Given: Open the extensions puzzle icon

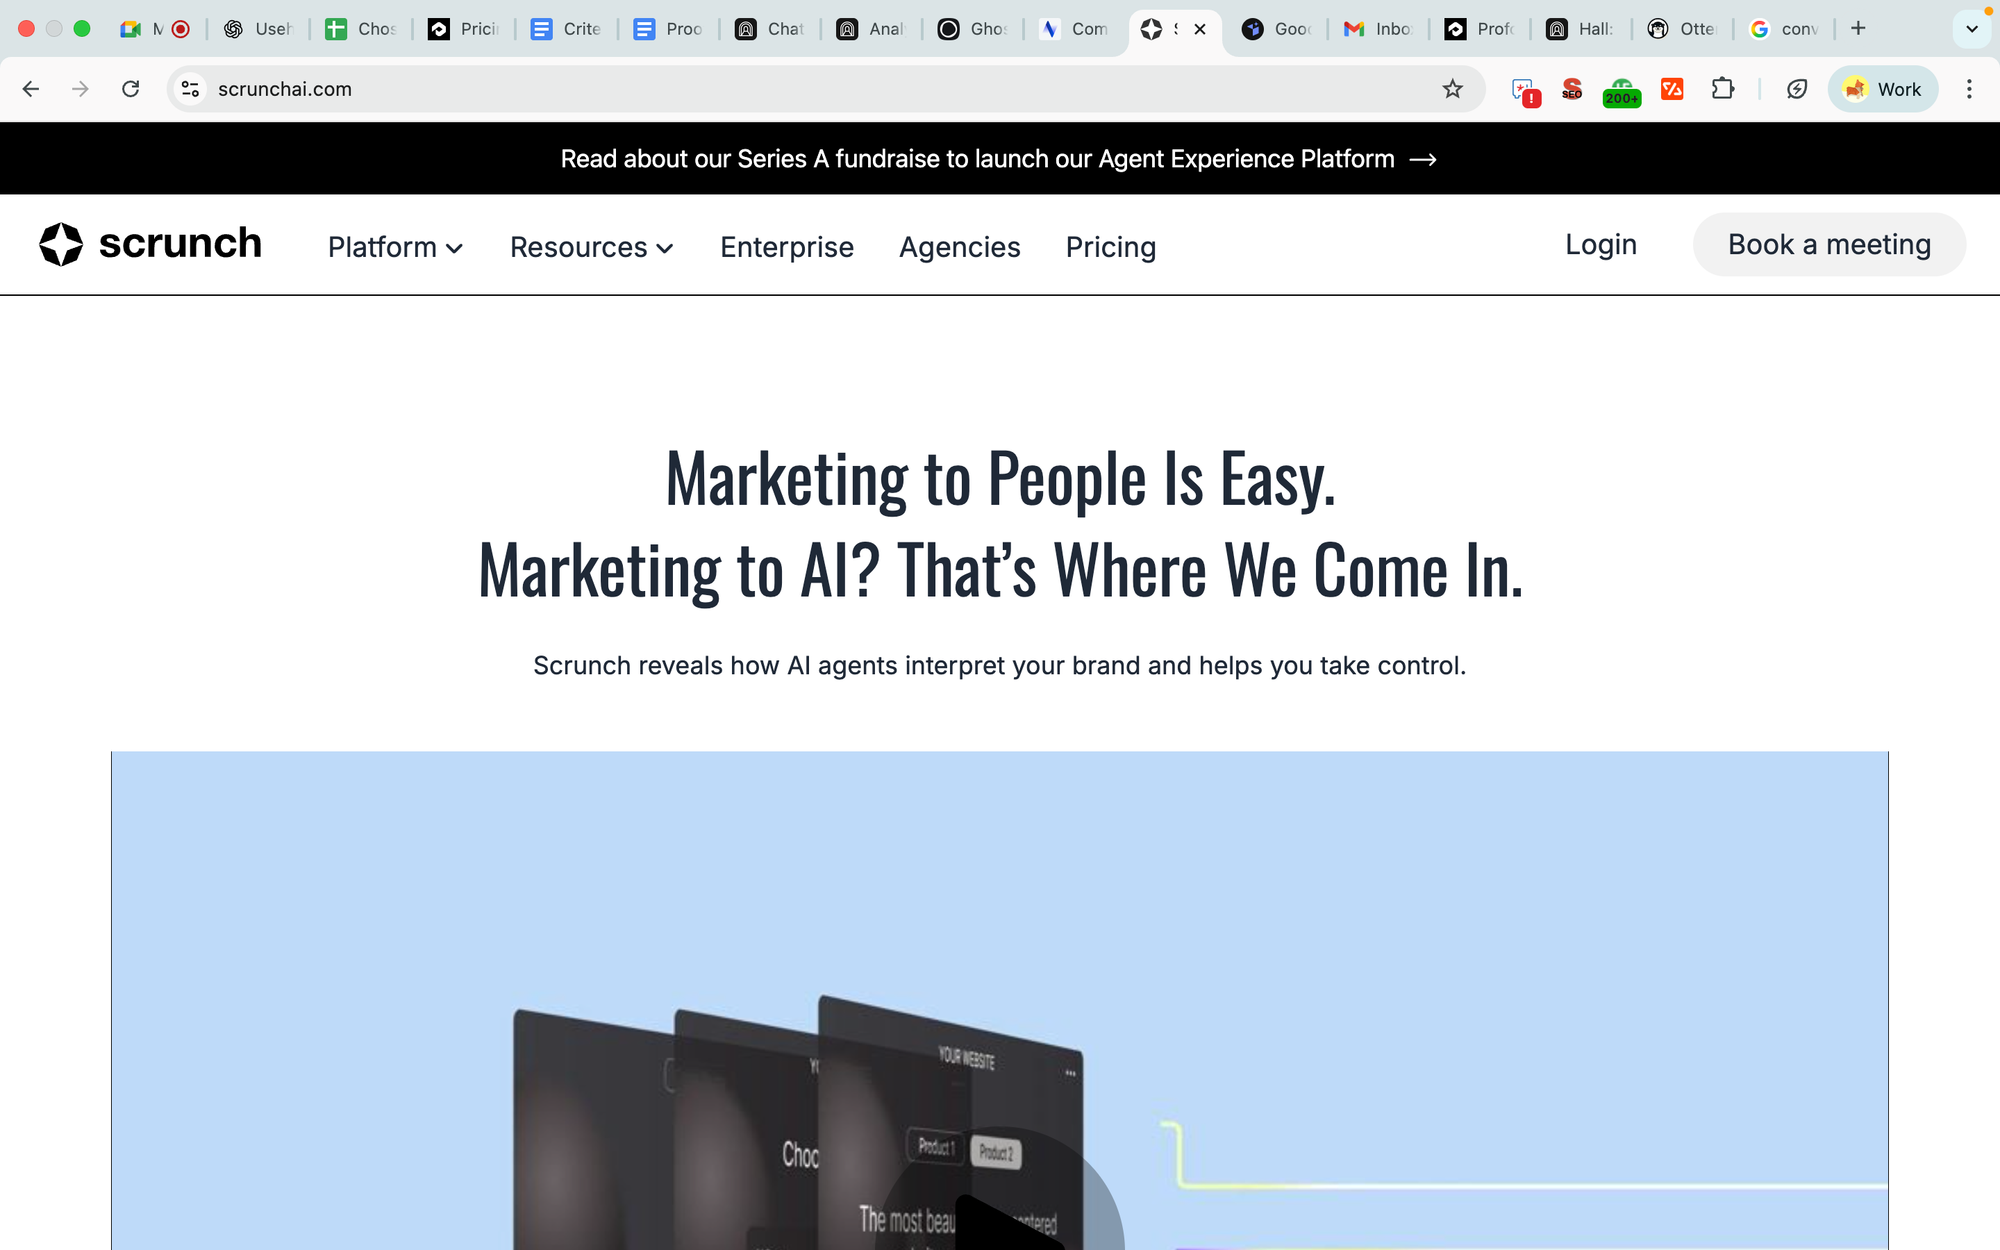Looking at the screenshot, I should [x=1722, y=89].
